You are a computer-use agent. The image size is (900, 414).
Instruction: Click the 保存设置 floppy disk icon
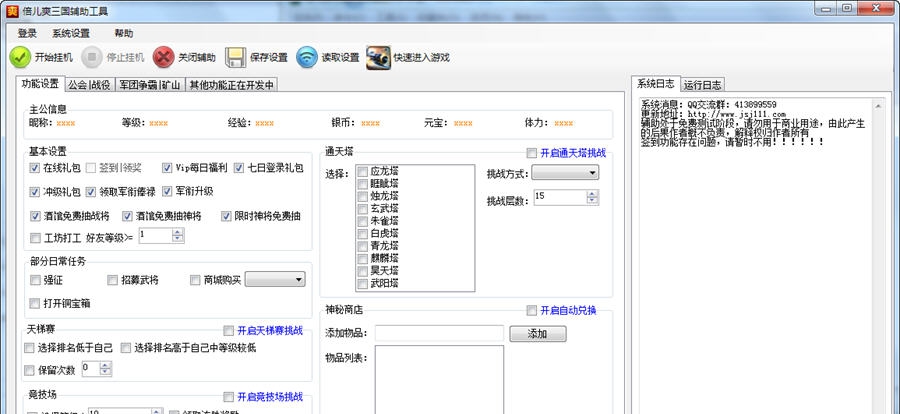(x=235, y=57)
